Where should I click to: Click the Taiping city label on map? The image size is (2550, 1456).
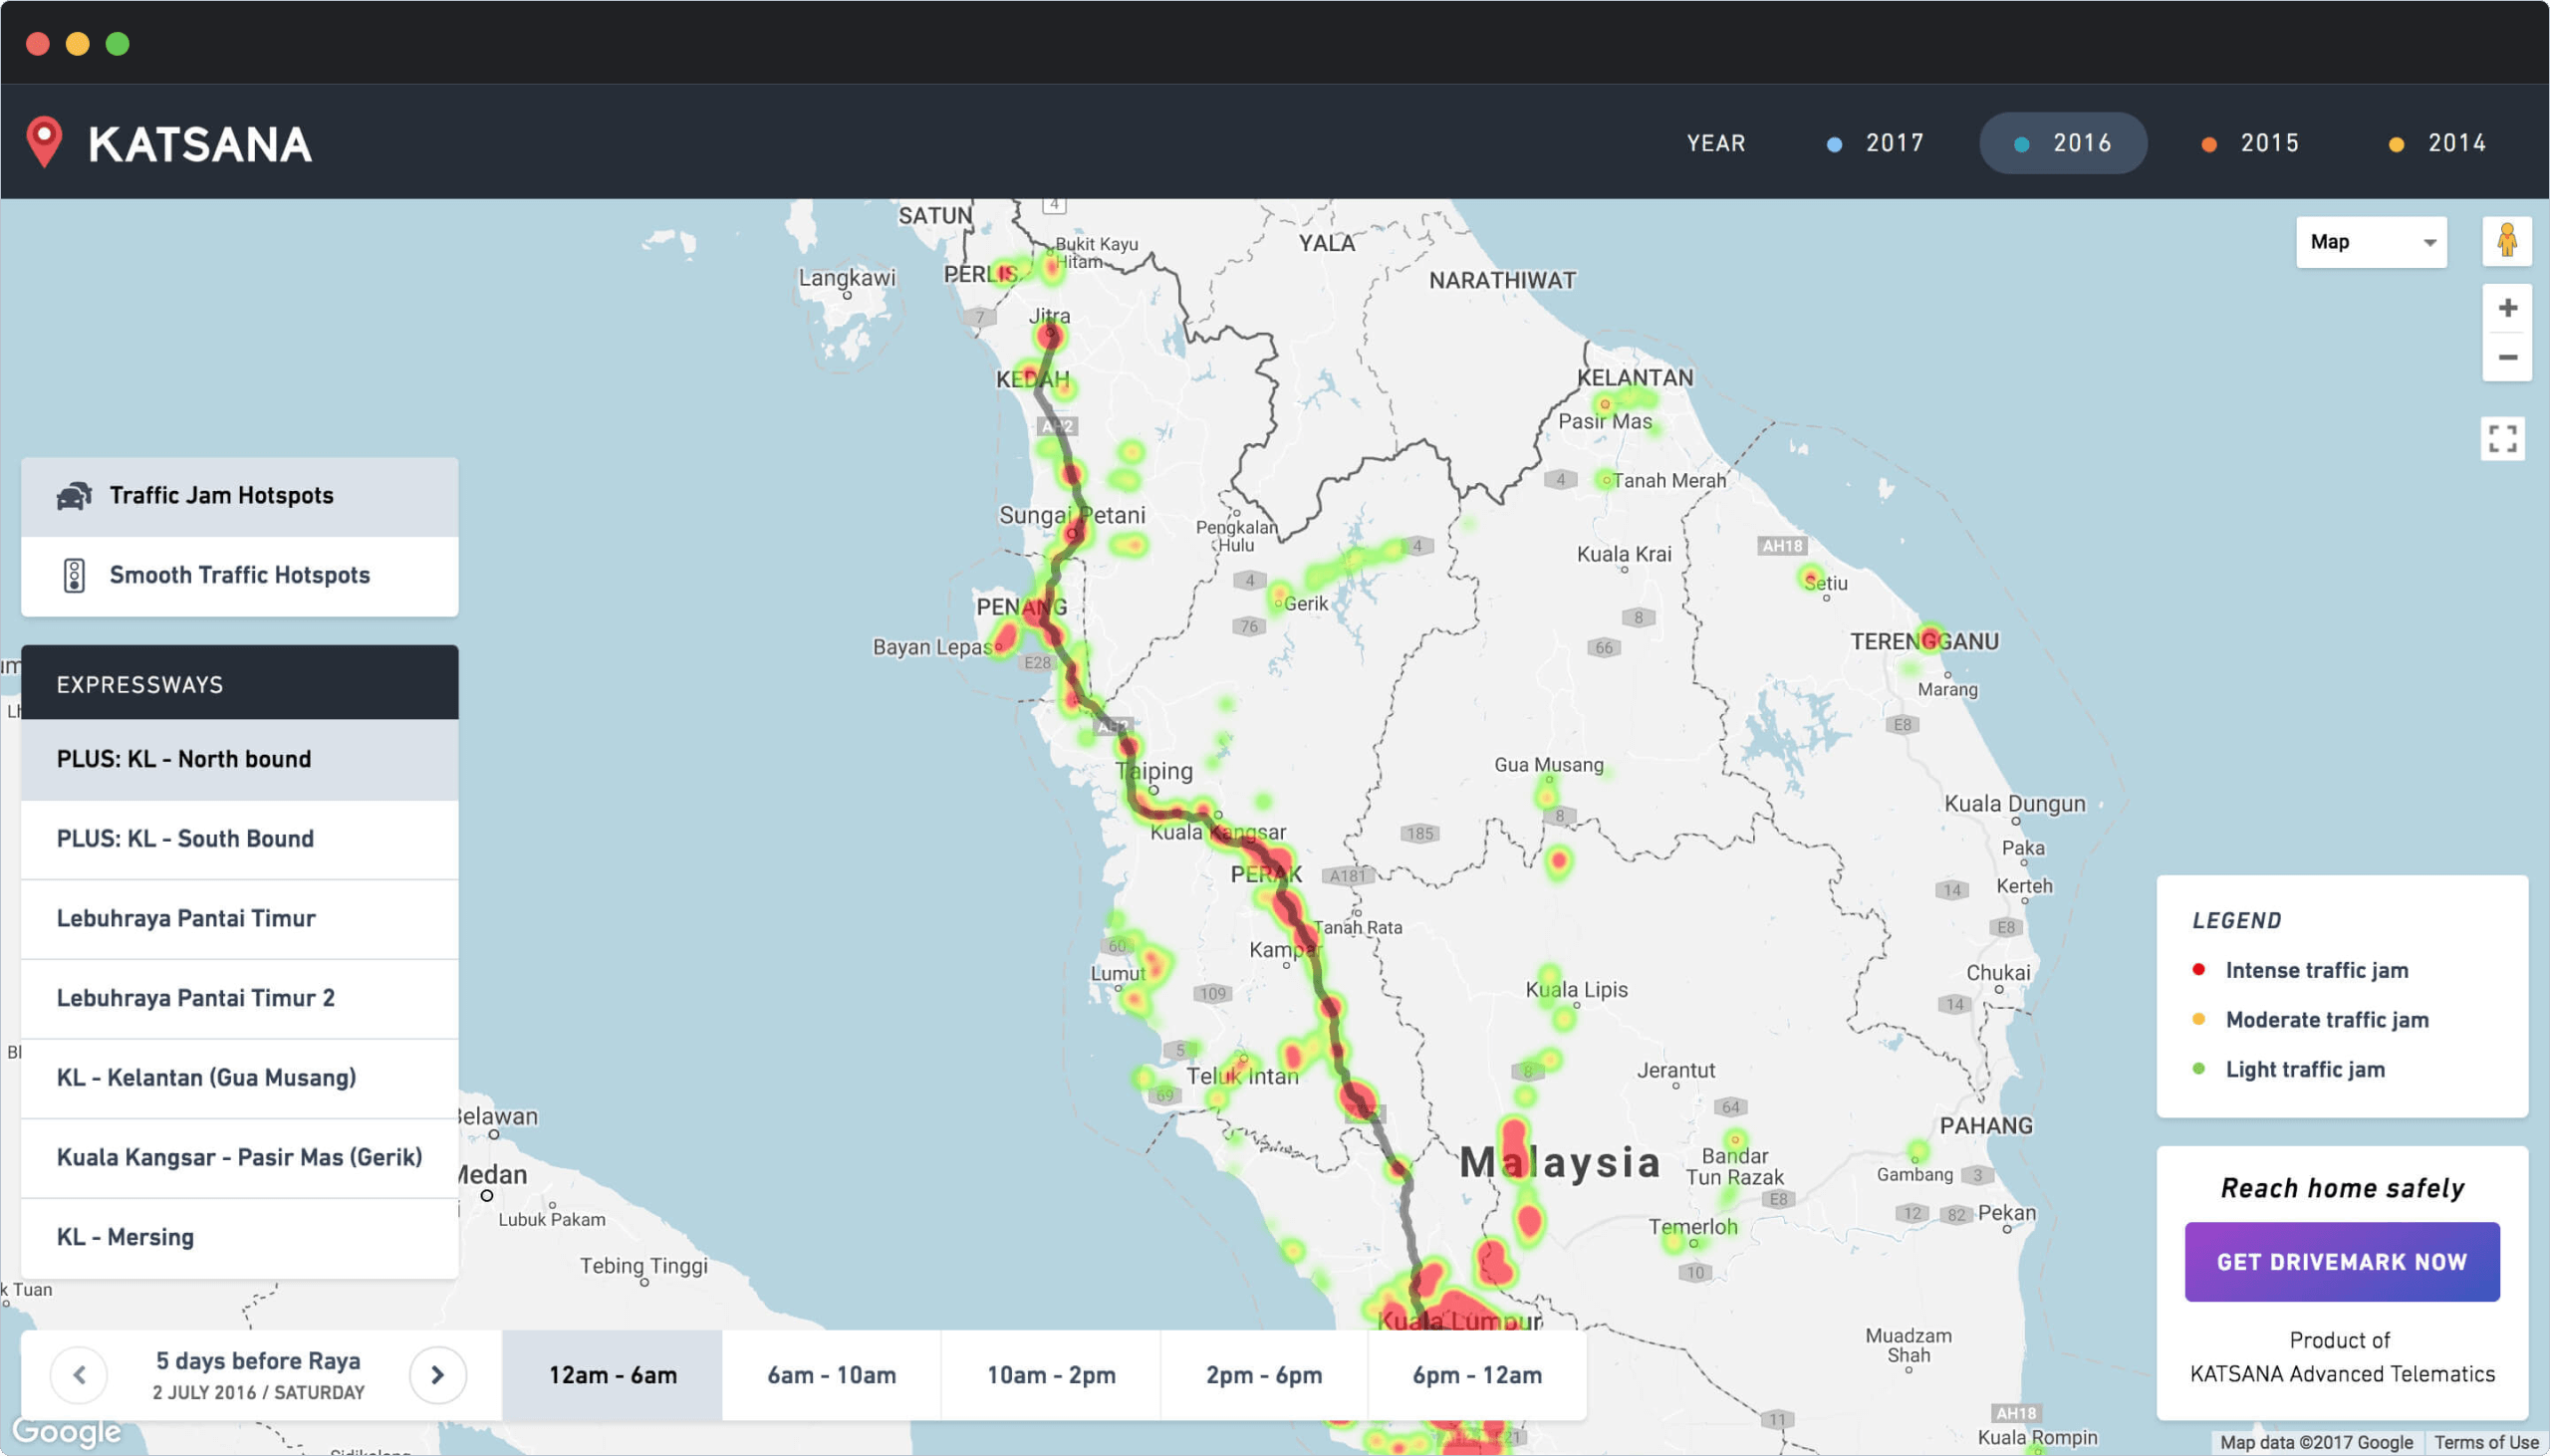click(x=1155, y=771)
